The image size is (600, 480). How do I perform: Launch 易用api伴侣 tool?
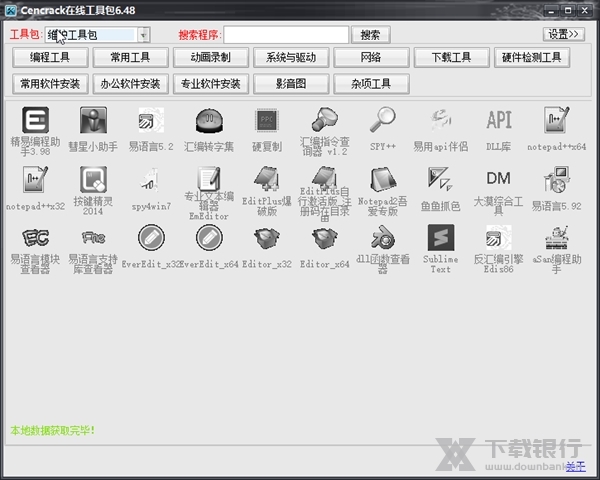point(440,120)
